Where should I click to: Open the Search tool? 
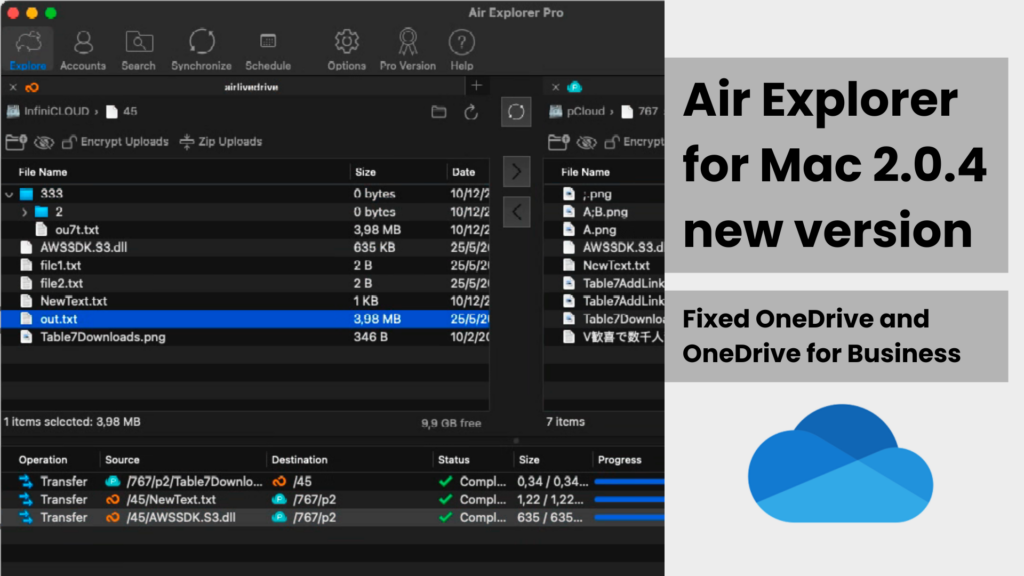pos(139,49)
